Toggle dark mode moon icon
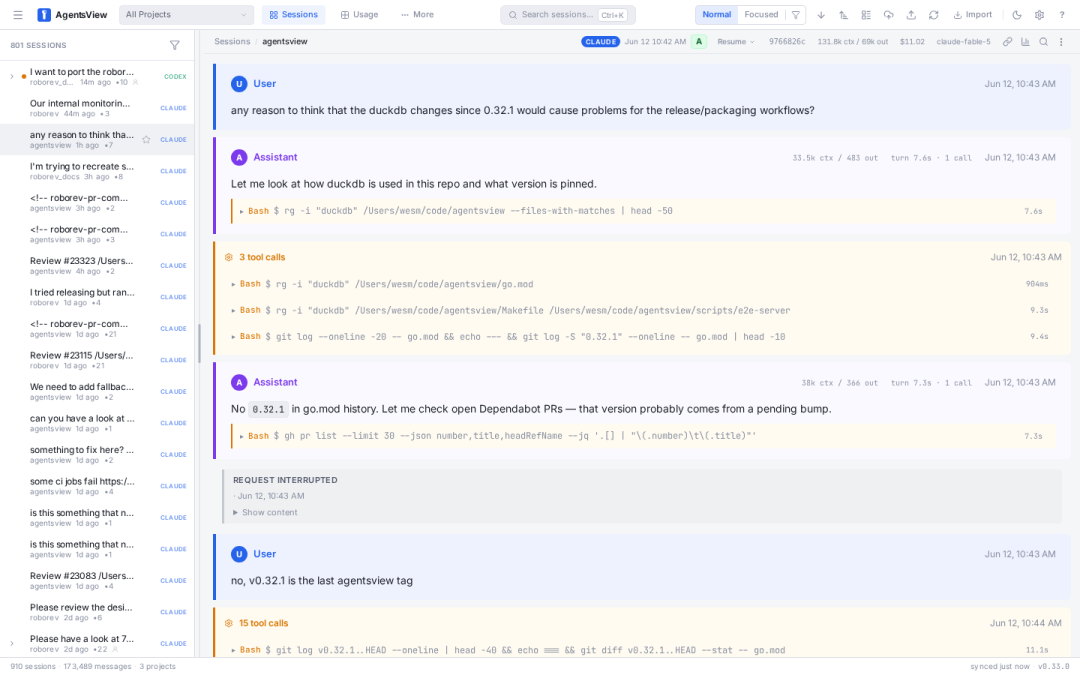 [x=1017, y=14]
